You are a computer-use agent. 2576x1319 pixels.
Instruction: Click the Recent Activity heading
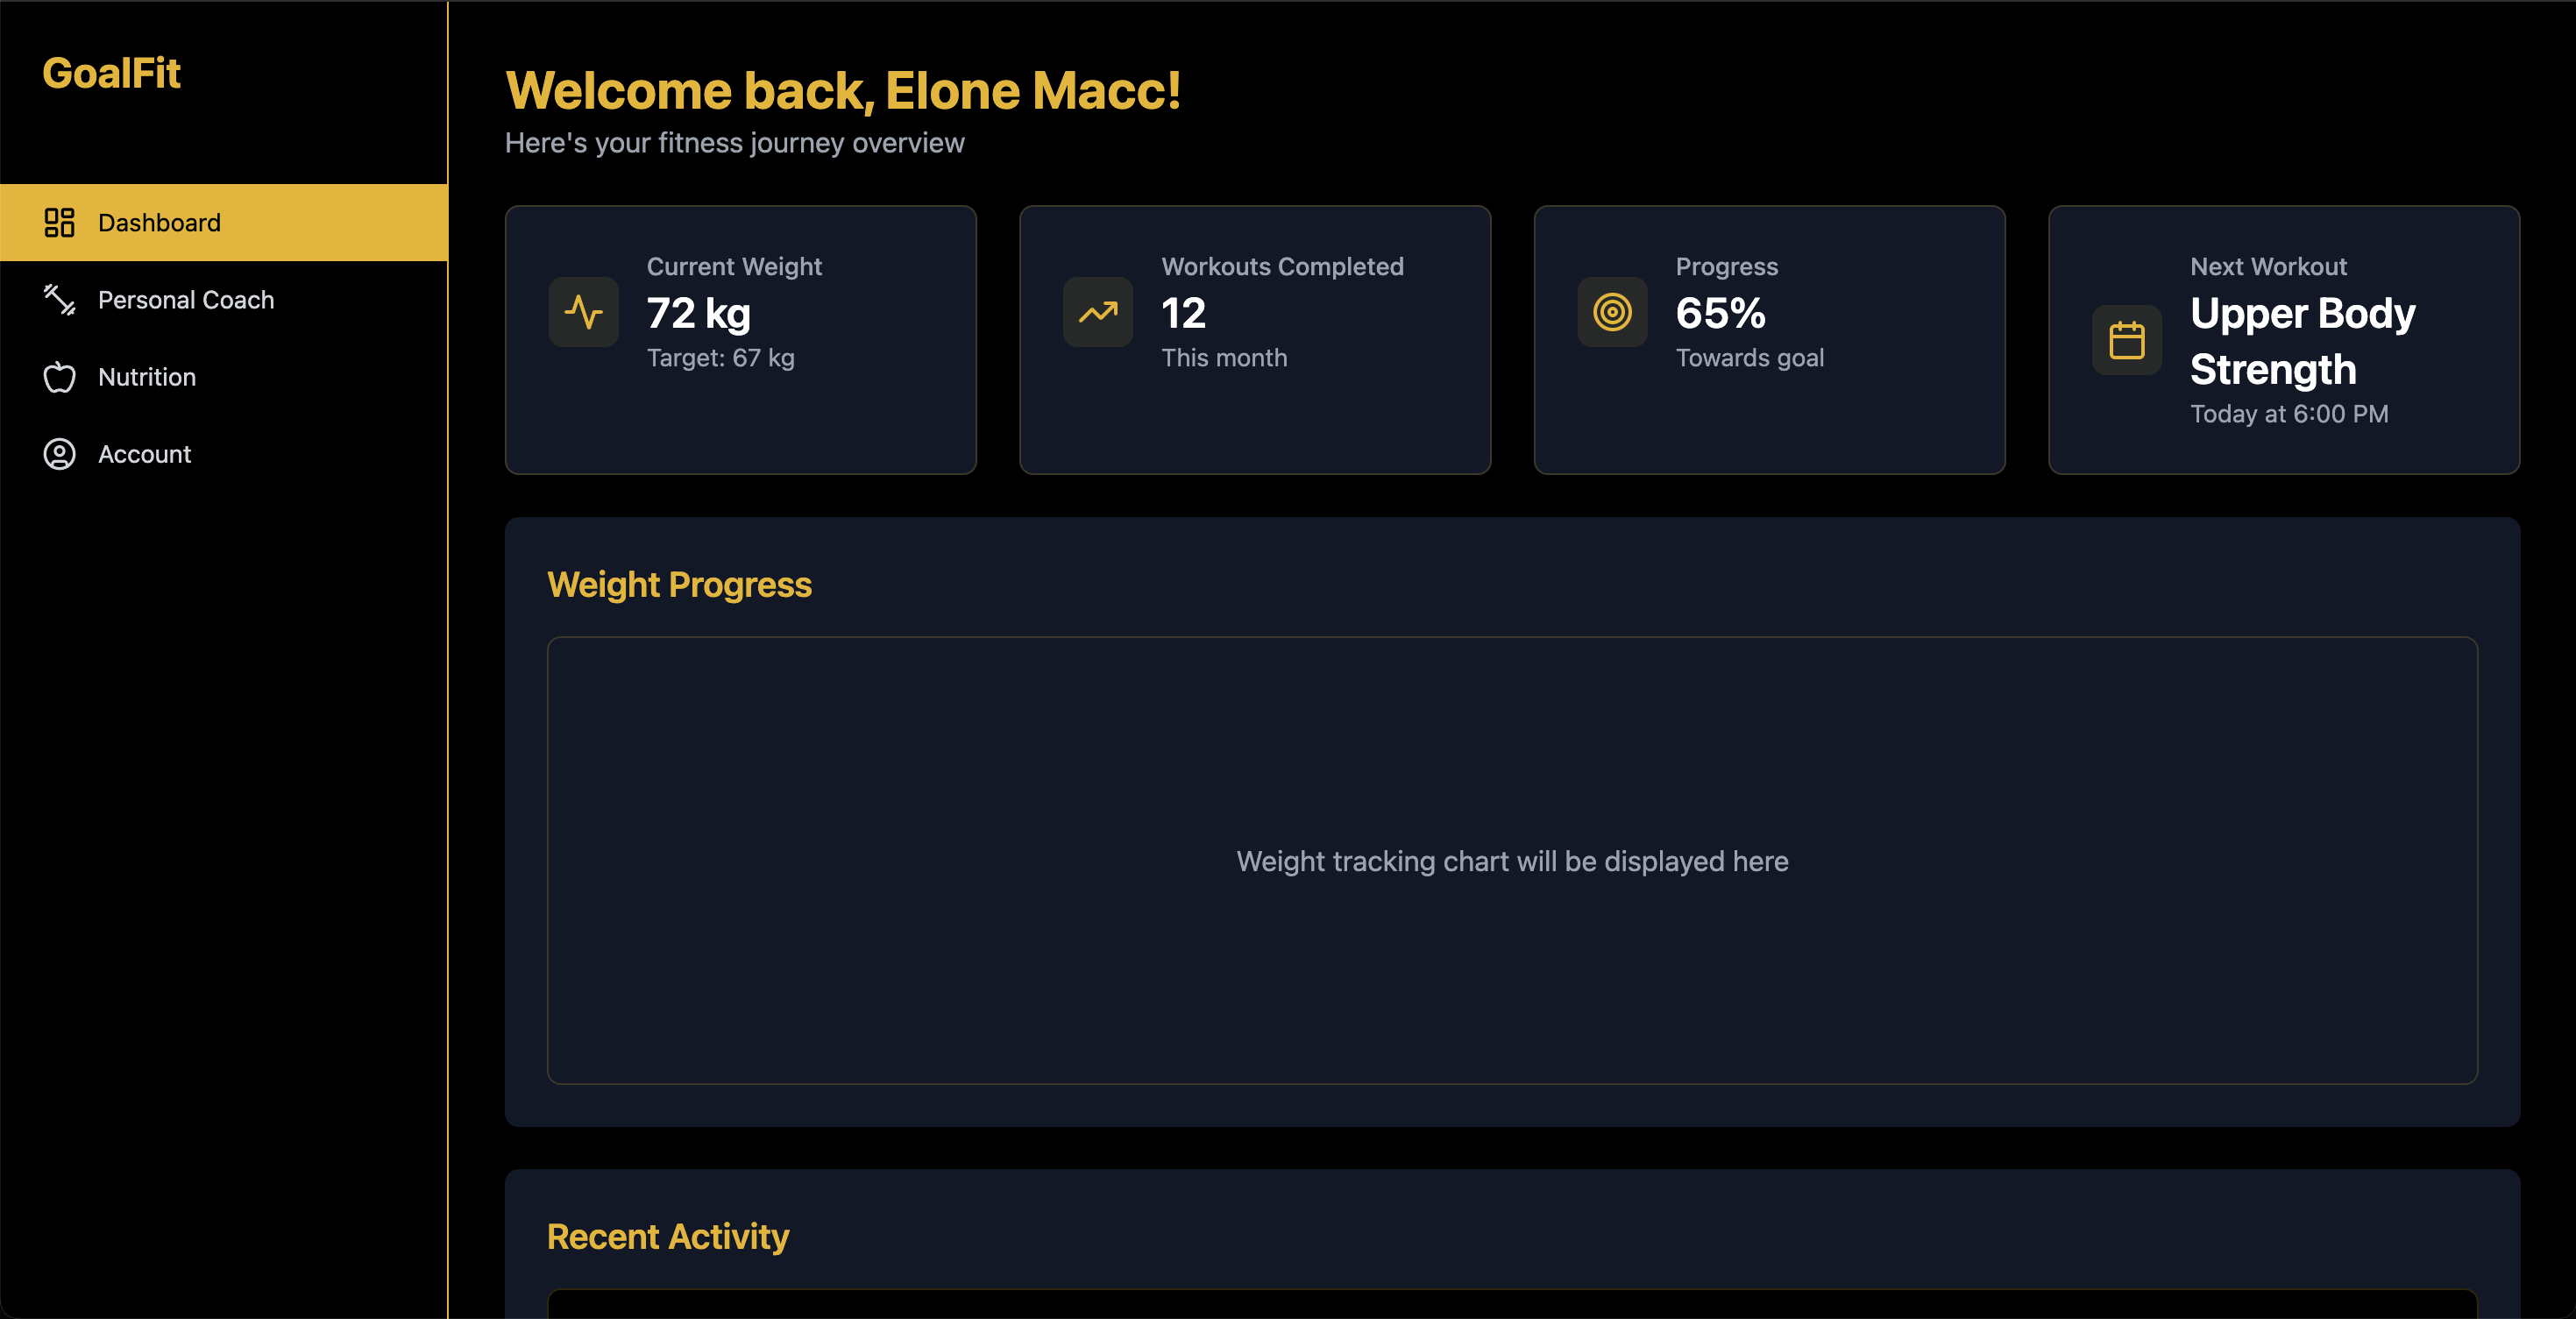click(668, 1237)
